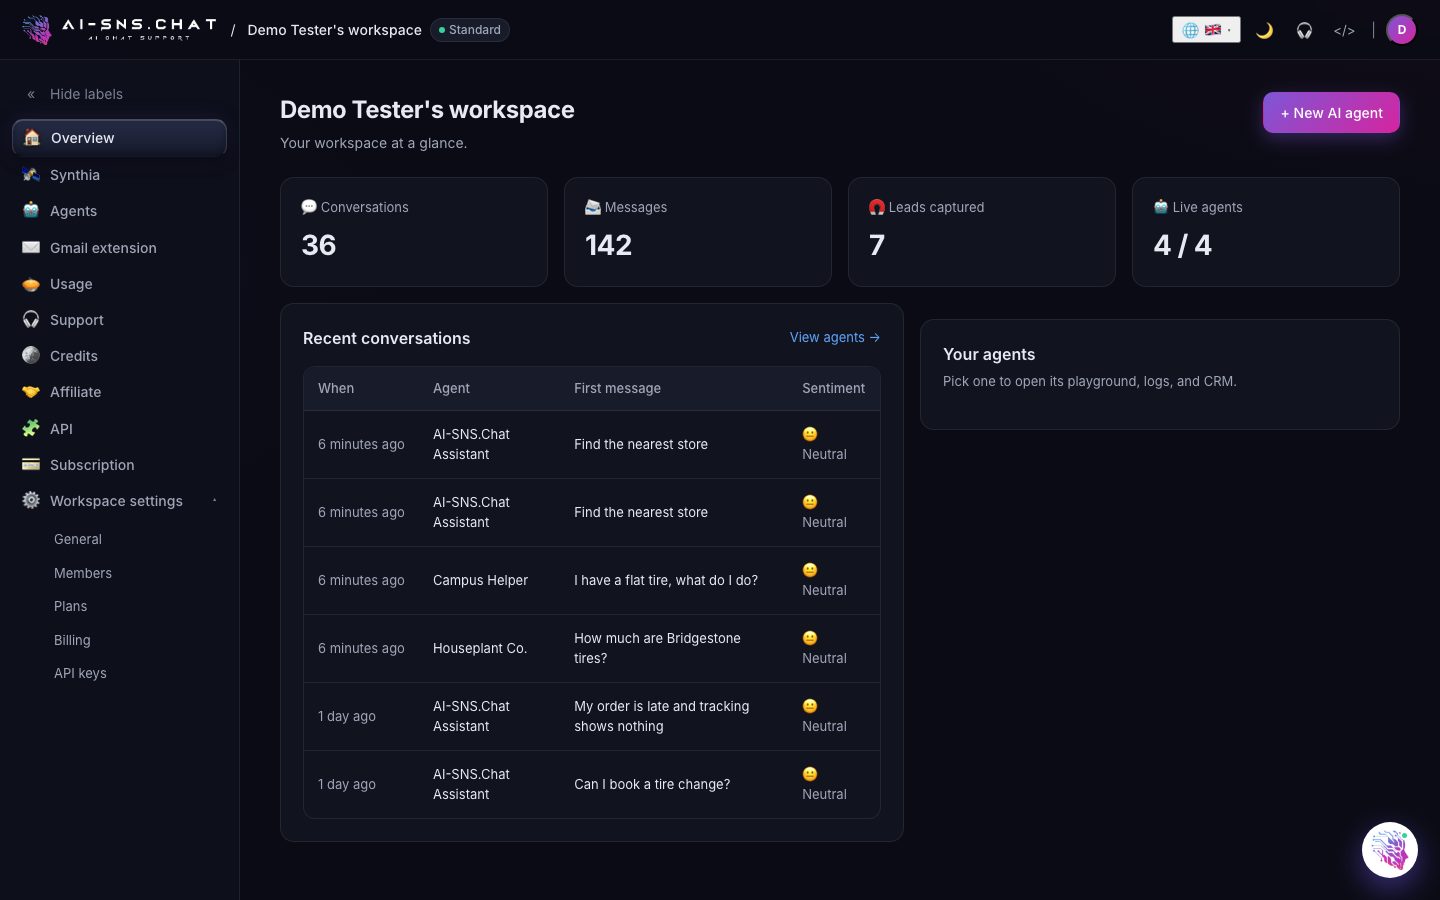This screenshot has width=1440, height=900.
Task: Collapse sidebar with Hide labels
Action: [75, 94]
